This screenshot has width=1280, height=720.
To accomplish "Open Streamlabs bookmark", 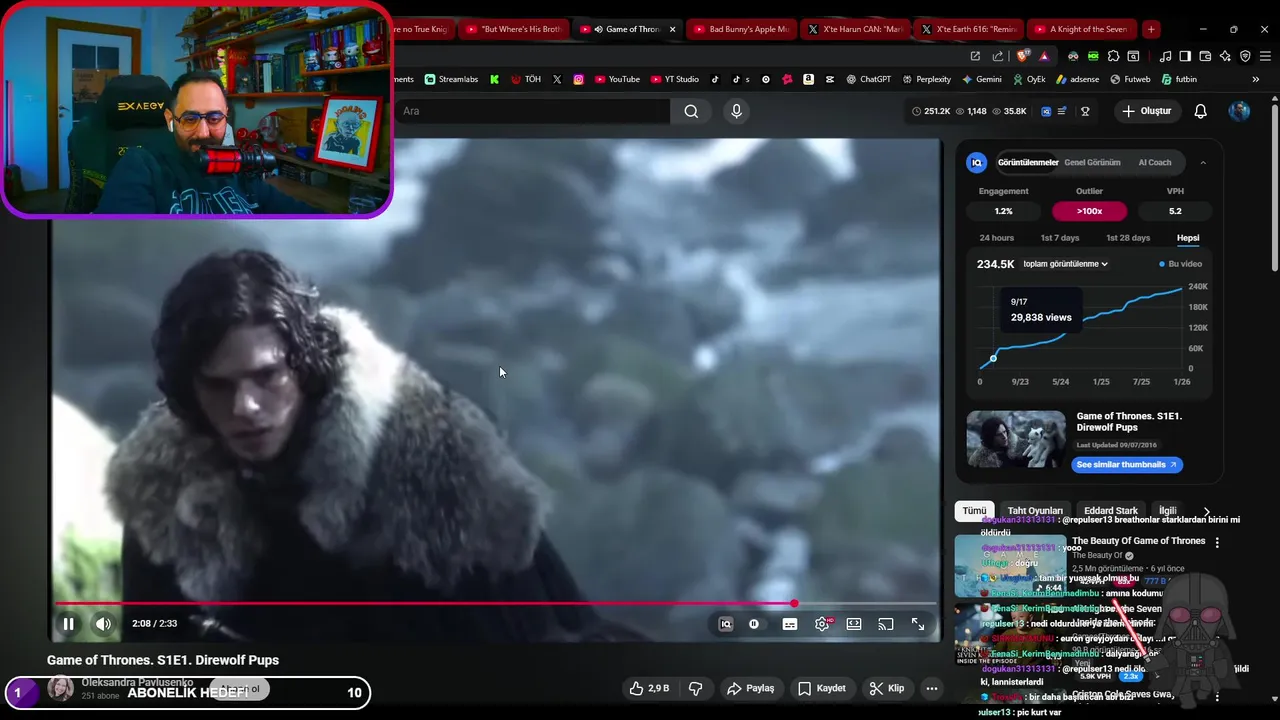I will pyautogui.click(x=452, y=79).
